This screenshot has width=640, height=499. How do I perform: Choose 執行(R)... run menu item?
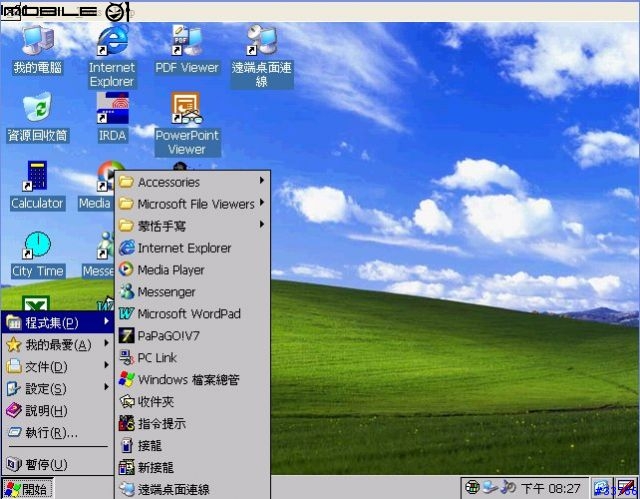(x=58, y=432)
